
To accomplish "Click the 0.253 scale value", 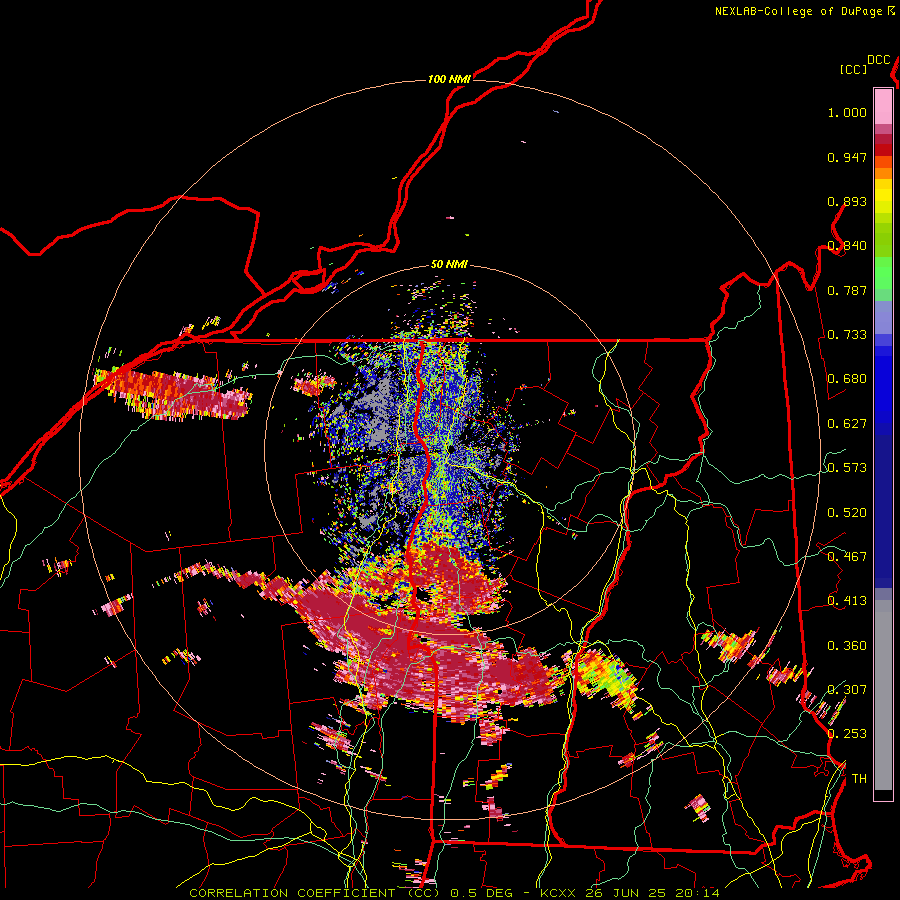I will (847, 734).
